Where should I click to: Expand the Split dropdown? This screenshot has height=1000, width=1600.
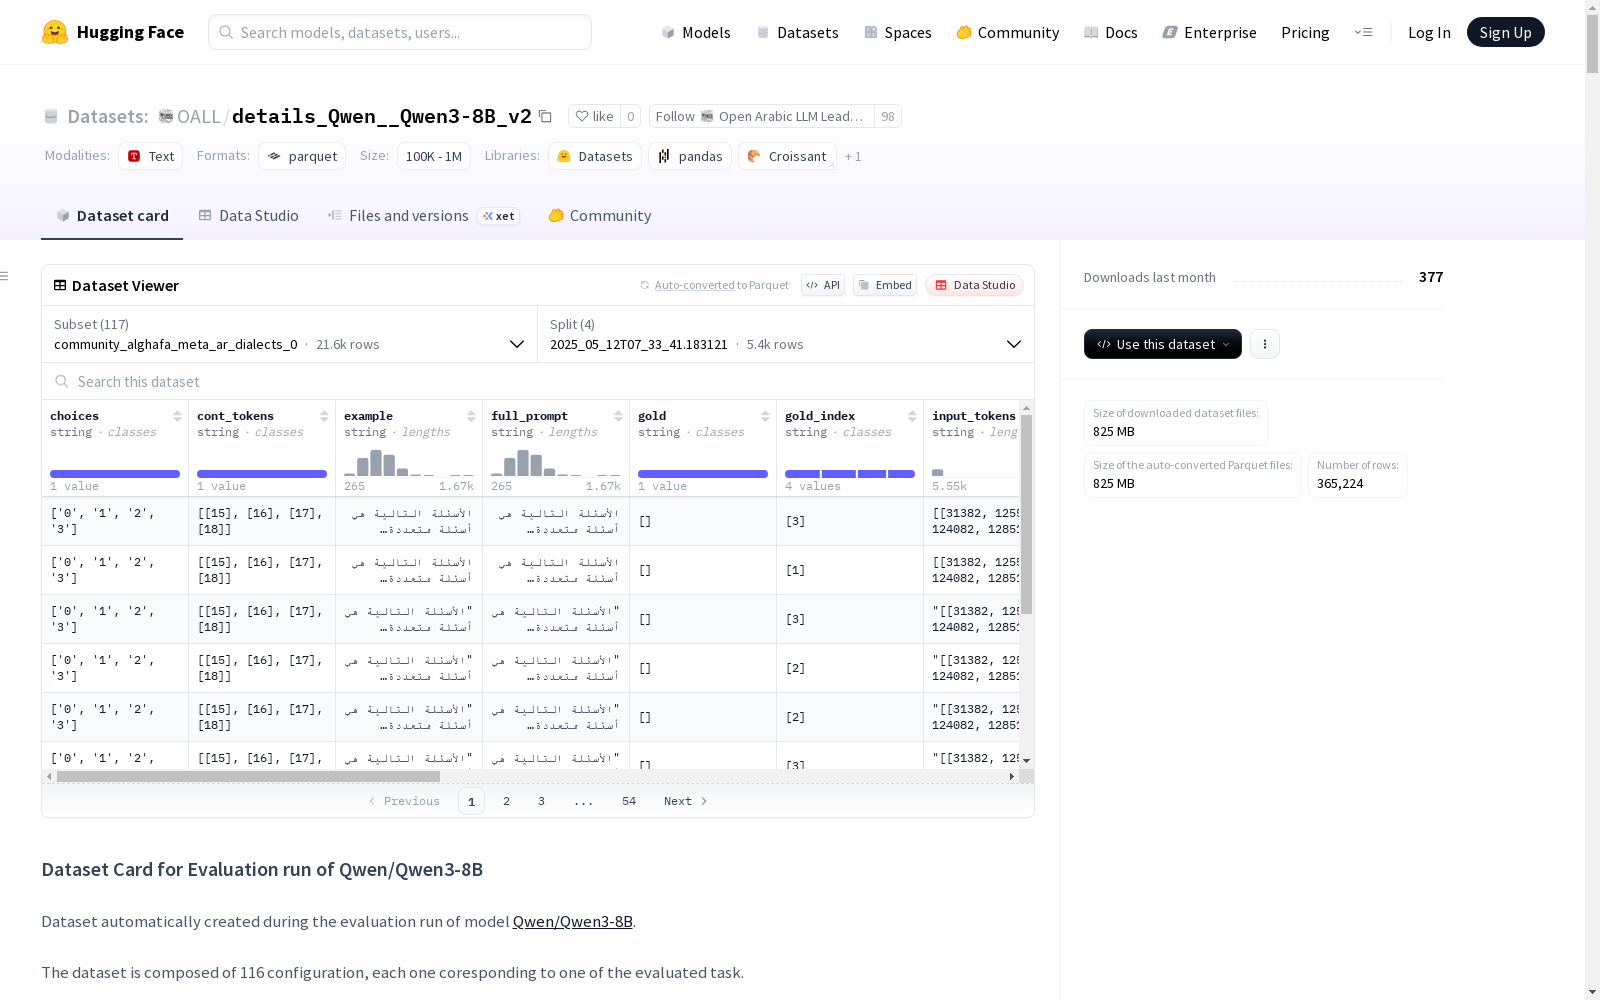(786, 334)
